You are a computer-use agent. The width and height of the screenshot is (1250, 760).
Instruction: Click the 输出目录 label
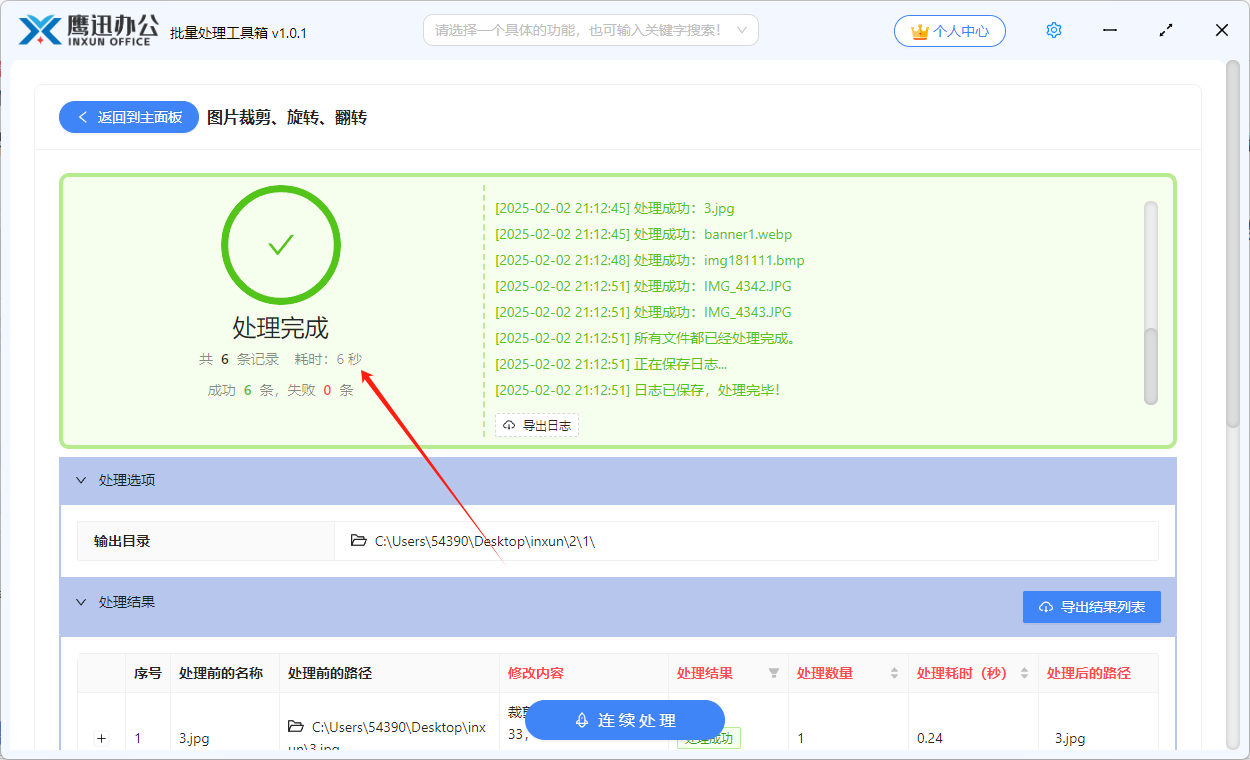point(122,541)
